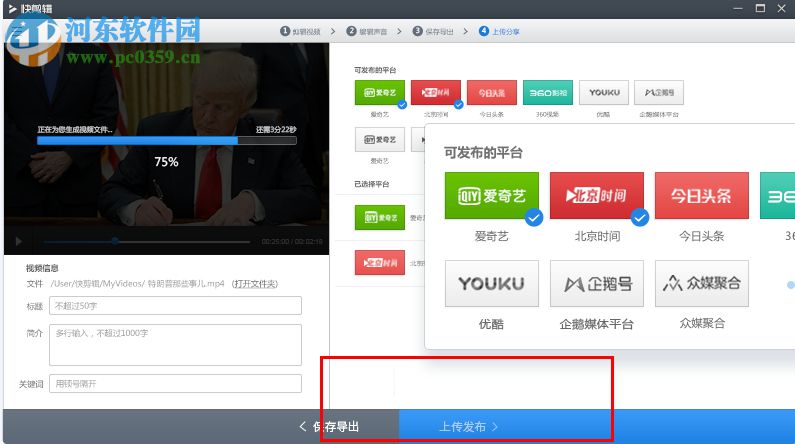Screen dimensions: 795x444
Task: Click the blue 75% export progress bar
Action: [167, 140]
